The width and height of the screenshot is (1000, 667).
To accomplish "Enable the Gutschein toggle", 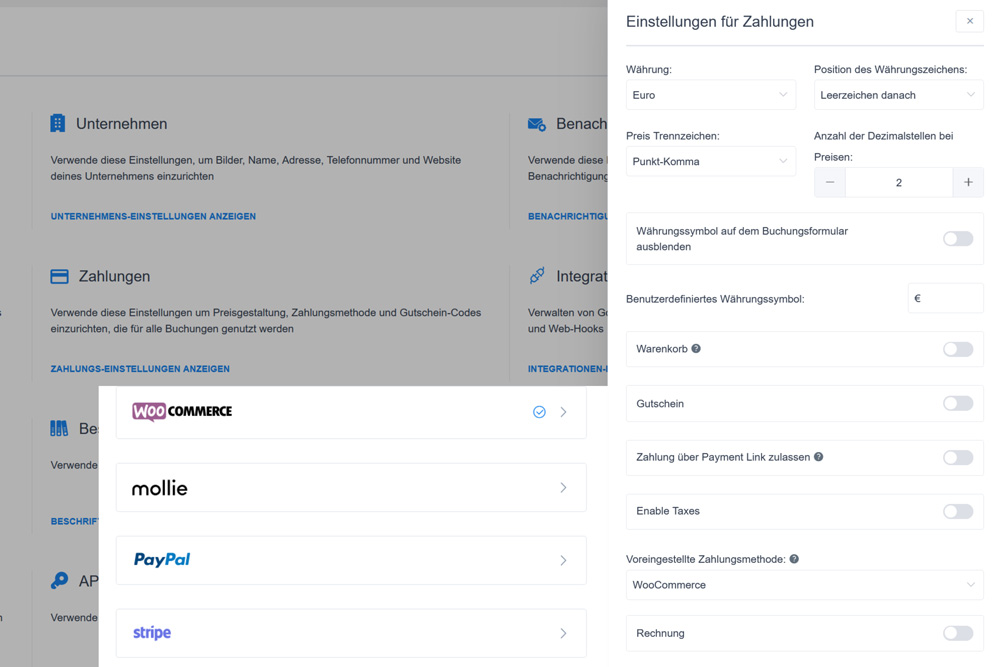I will (x=958, y=403).
